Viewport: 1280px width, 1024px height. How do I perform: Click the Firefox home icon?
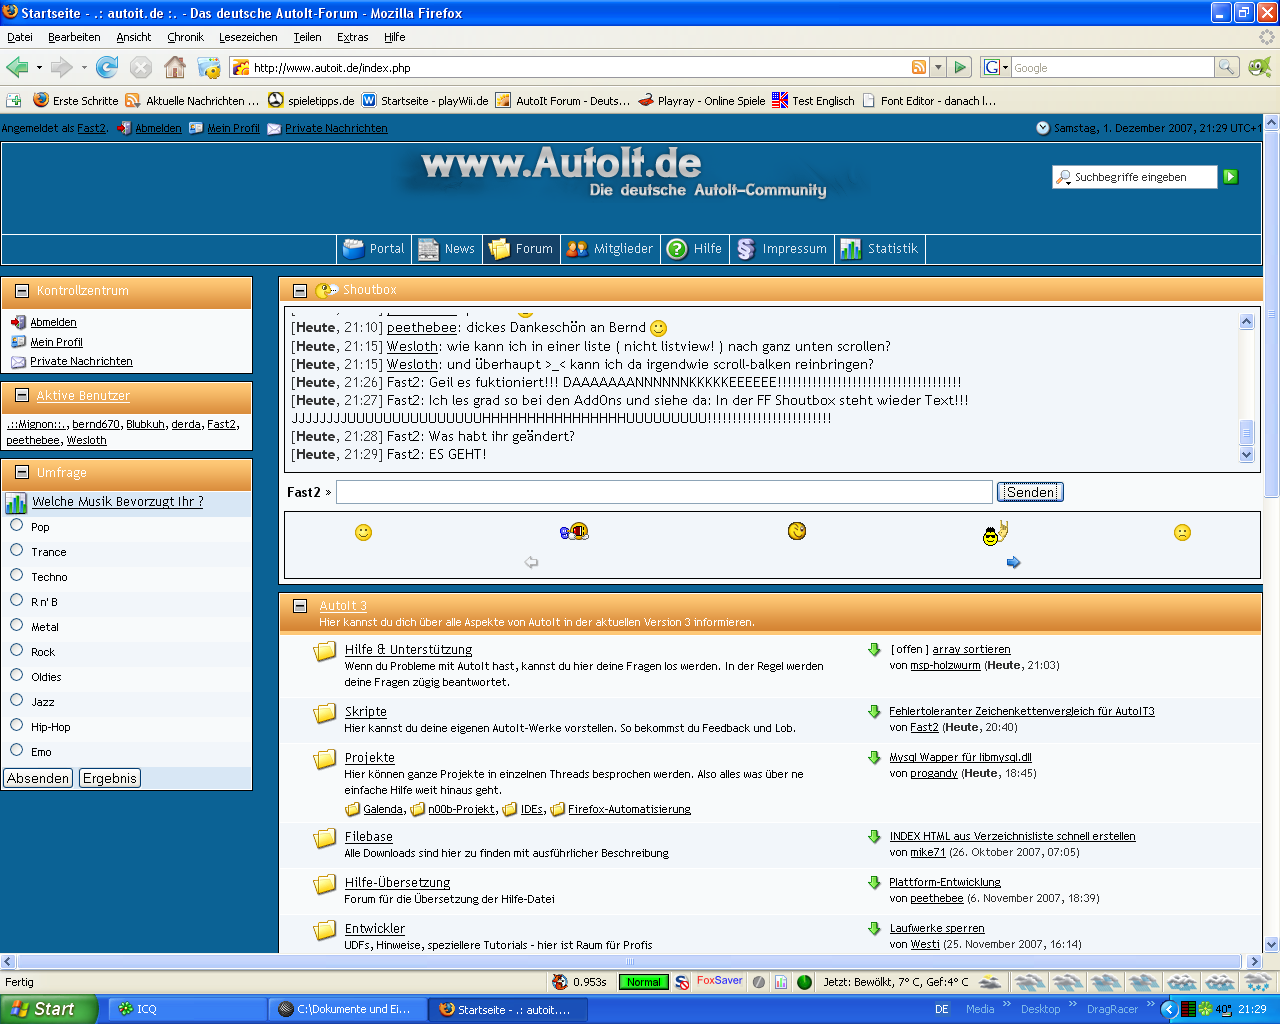(x=175, y=67)
